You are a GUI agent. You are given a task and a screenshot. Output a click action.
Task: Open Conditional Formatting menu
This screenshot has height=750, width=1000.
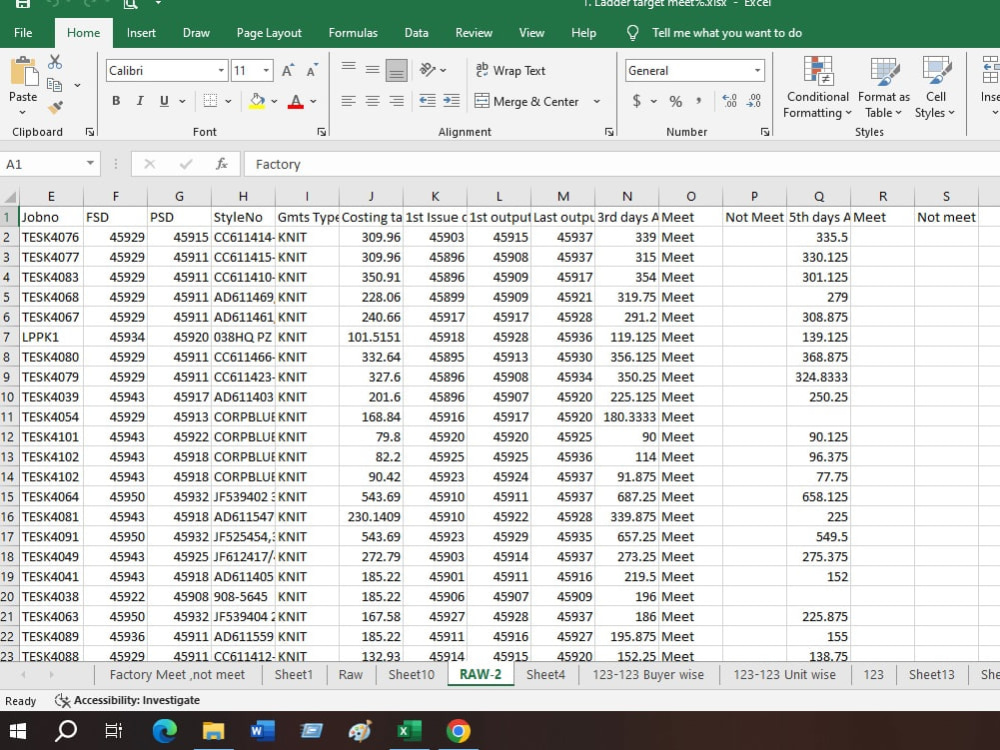tap(818, 87)
